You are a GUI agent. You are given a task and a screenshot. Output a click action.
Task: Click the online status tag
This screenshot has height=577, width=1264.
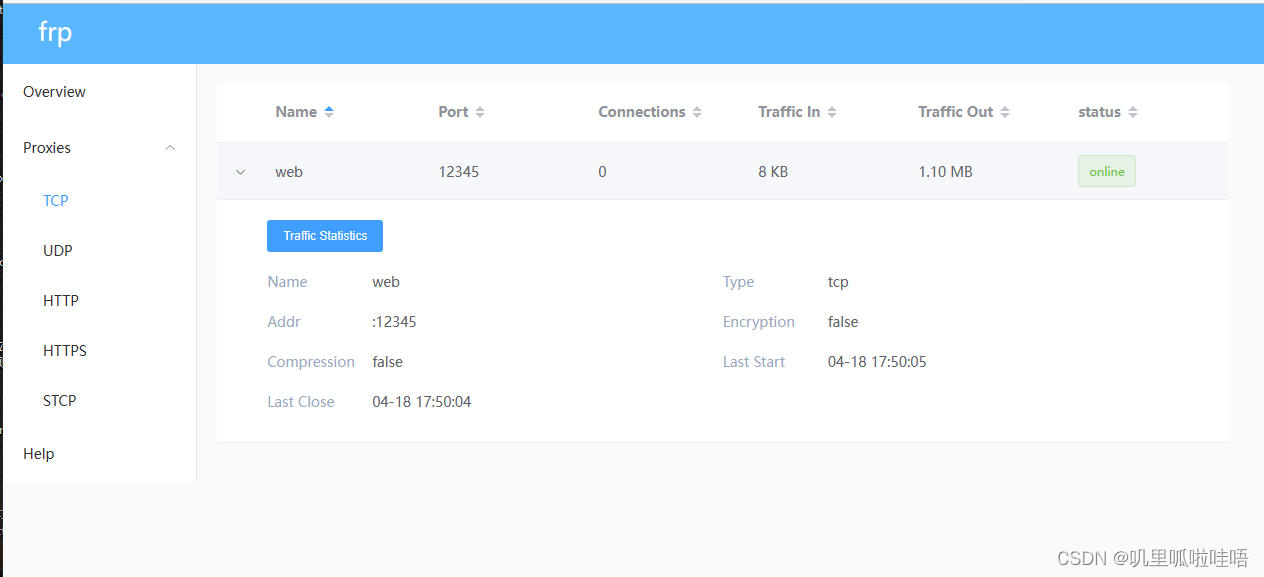(1107, 171)
